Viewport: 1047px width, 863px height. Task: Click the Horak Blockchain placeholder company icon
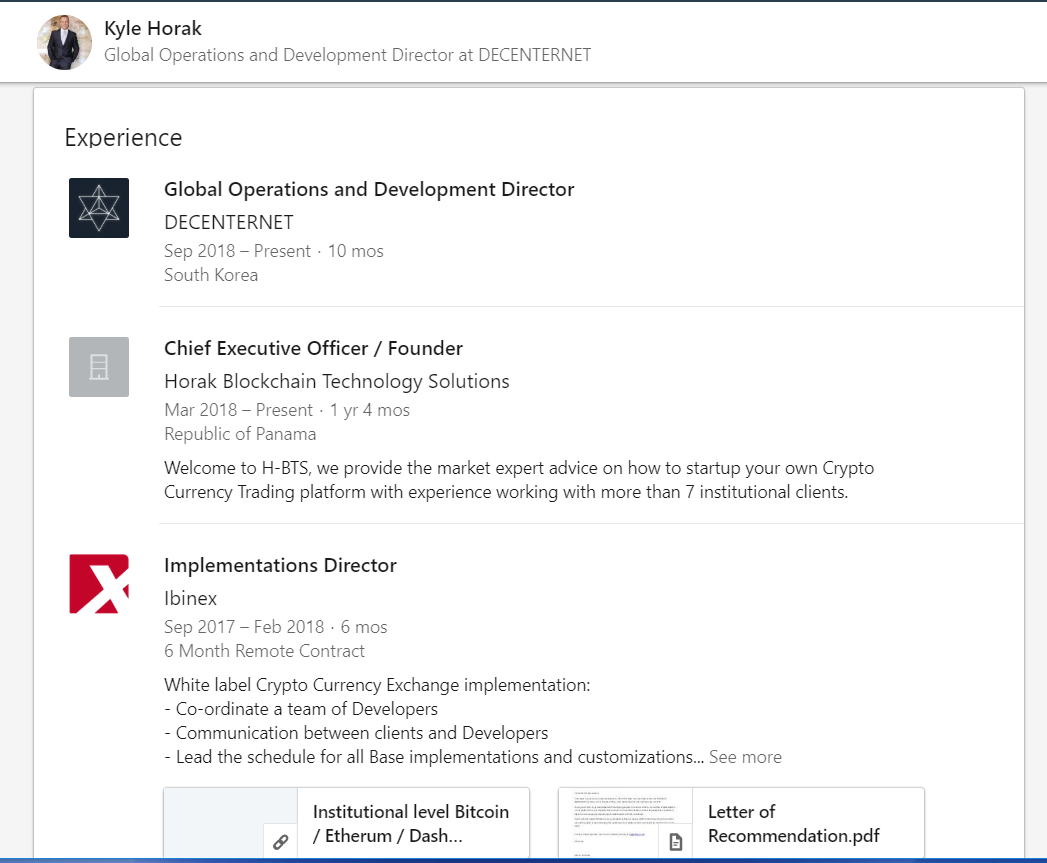[99, 367]
